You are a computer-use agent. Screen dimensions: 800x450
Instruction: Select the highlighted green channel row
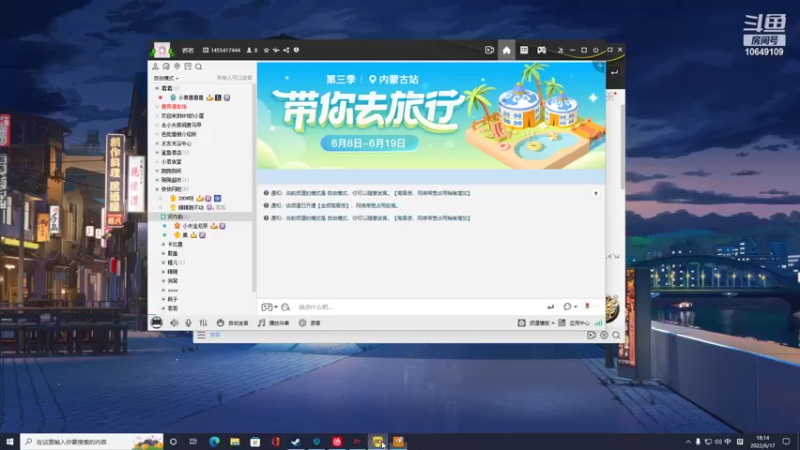(x=200, y=217)
